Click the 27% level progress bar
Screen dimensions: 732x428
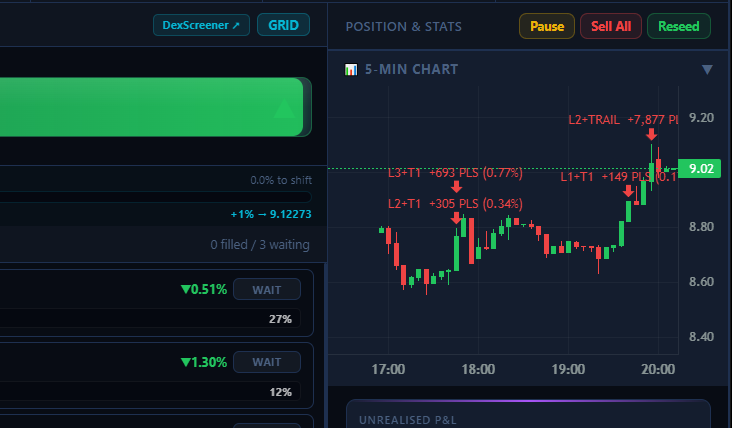[150, 319]
